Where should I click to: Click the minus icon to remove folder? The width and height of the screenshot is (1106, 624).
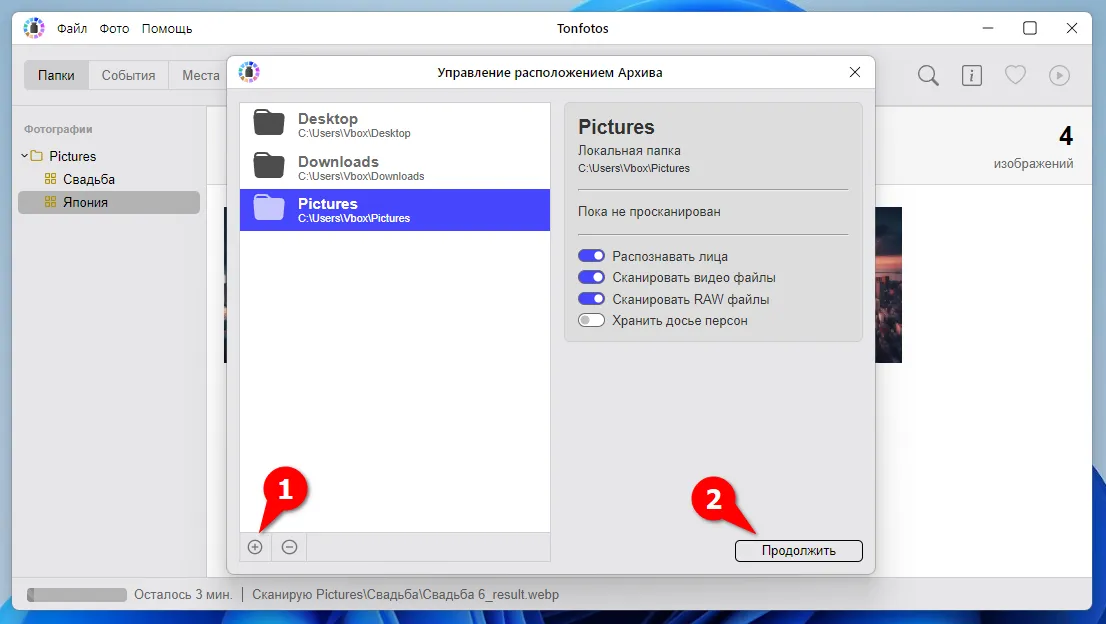point(289,547)
